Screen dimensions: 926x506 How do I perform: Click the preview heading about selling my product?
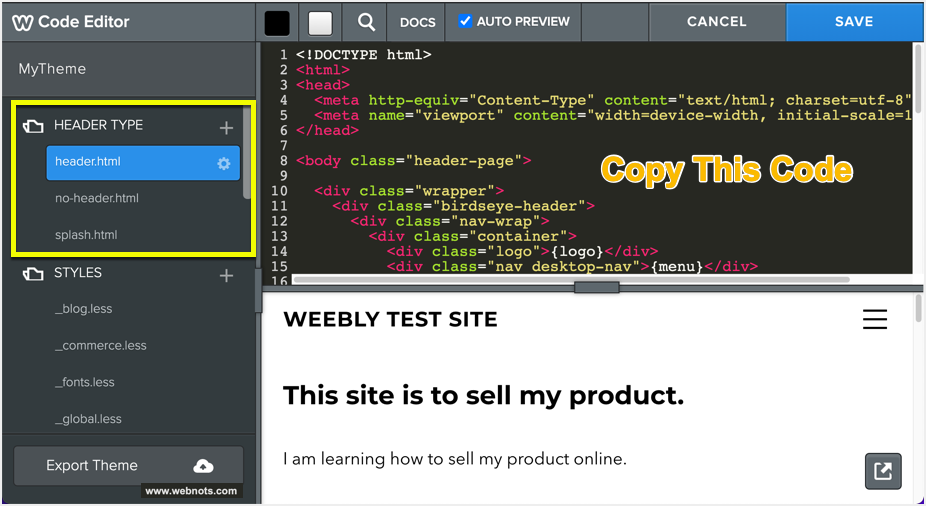483,396
